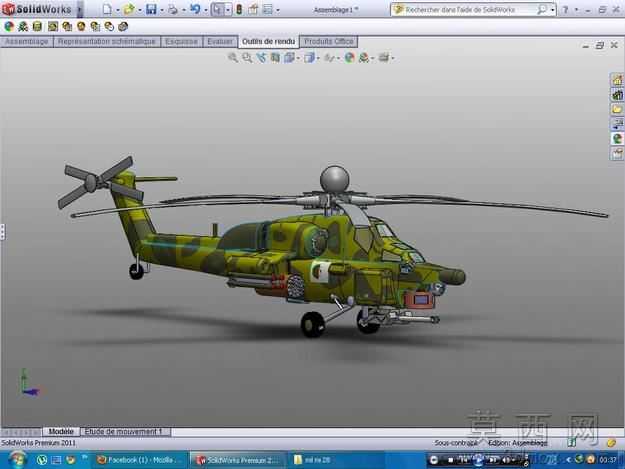
Task: Expand the Apply Scene dropdown arrow
Action: click(372, 59)
